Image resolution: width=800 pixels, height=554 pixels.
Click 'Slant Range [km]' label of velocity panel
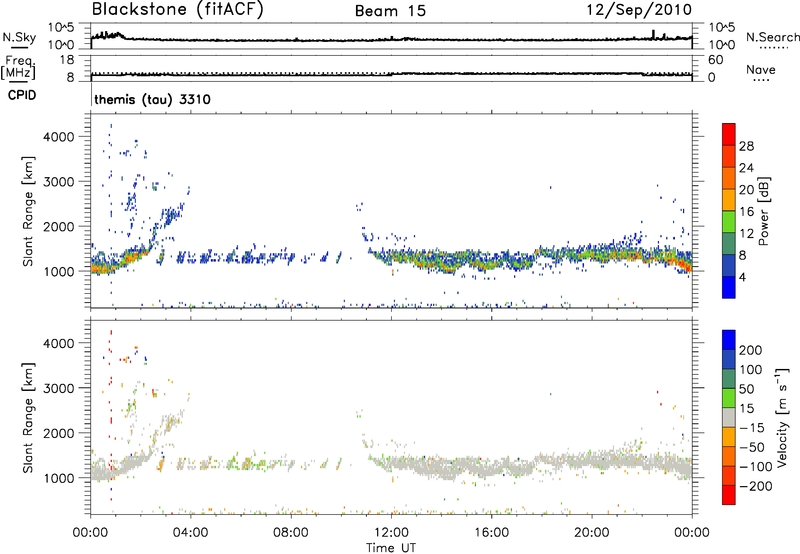(x=28, y=417)
